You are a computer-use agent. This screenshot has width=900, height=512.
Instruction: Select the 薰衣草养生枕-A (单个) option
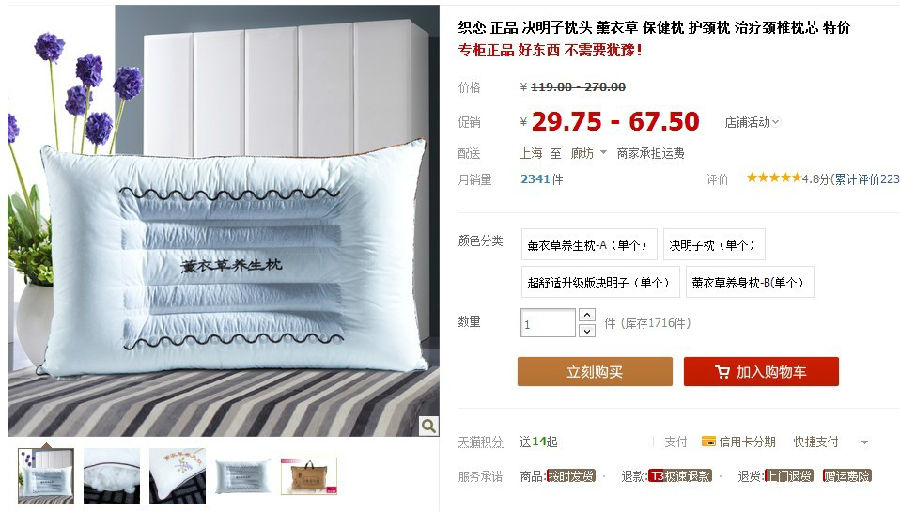pos(589,245)
